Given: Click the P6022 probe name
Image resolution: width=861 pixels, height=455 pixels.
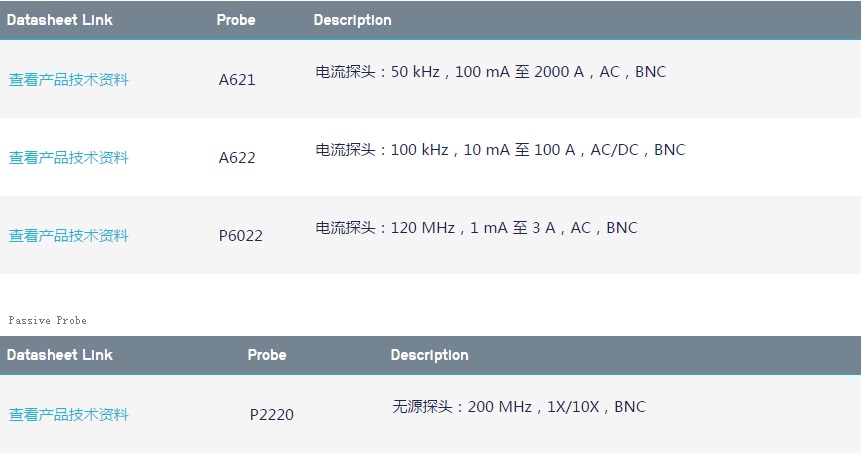Looking at the screenshot, I should click(x=241, y=236).
